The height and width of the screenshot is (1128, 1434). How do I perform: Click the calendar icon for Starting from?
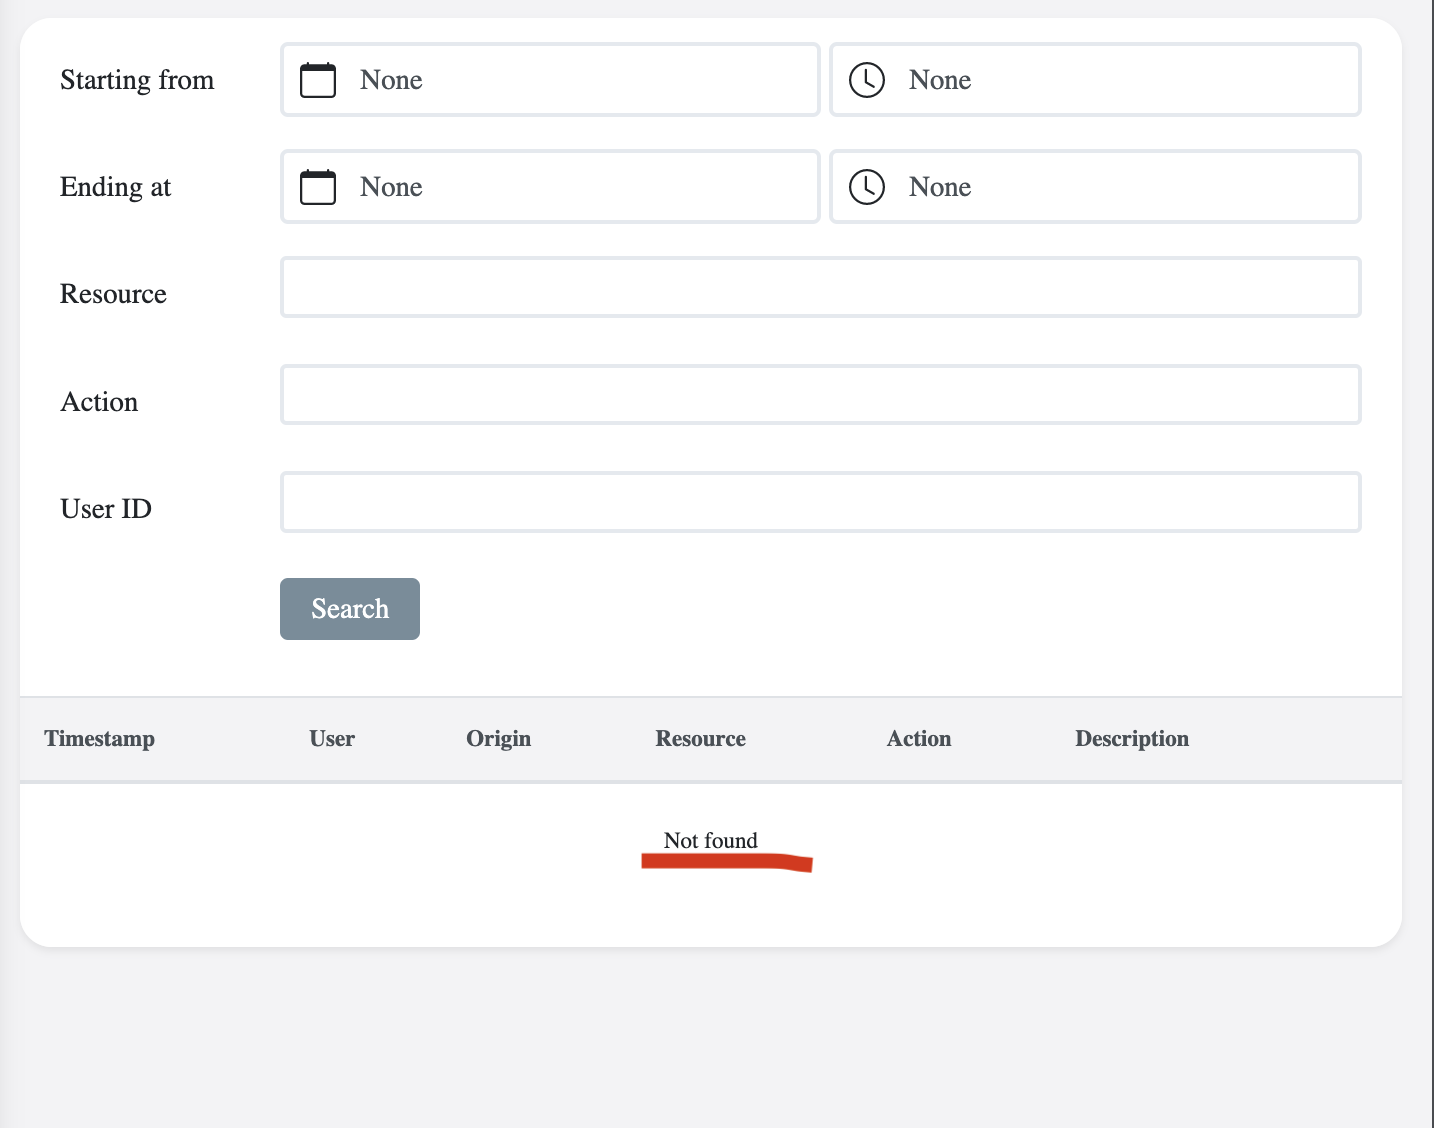(317, 80)
